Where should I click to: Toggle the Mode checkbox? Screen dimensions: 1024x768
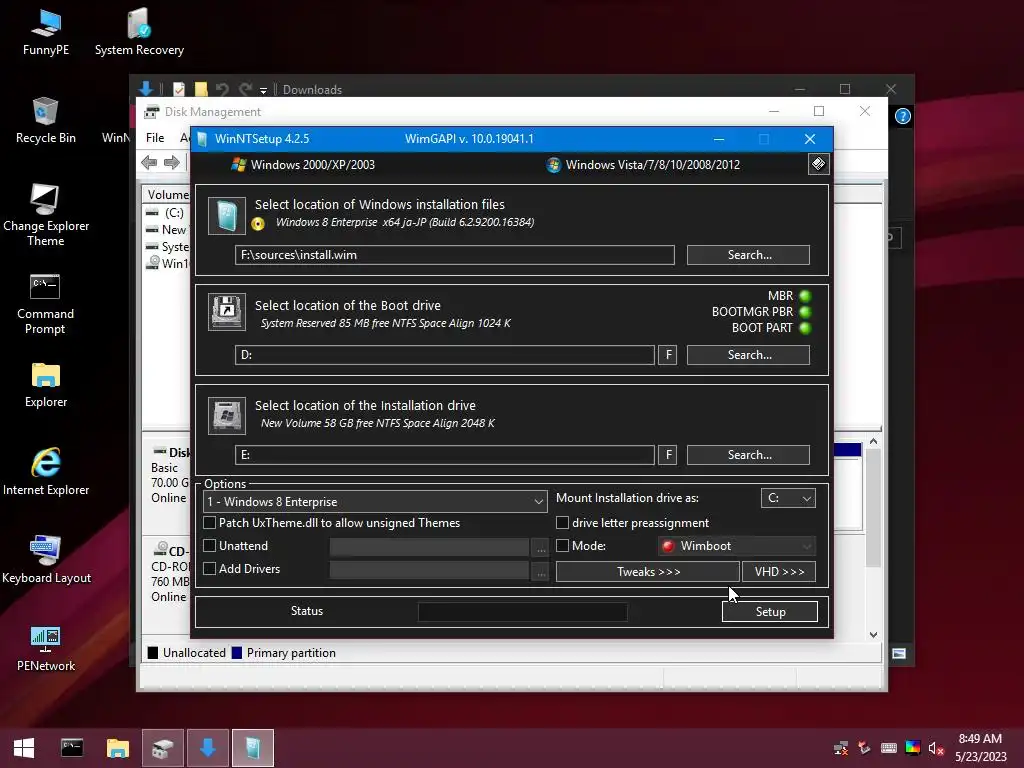coord(562,545)
